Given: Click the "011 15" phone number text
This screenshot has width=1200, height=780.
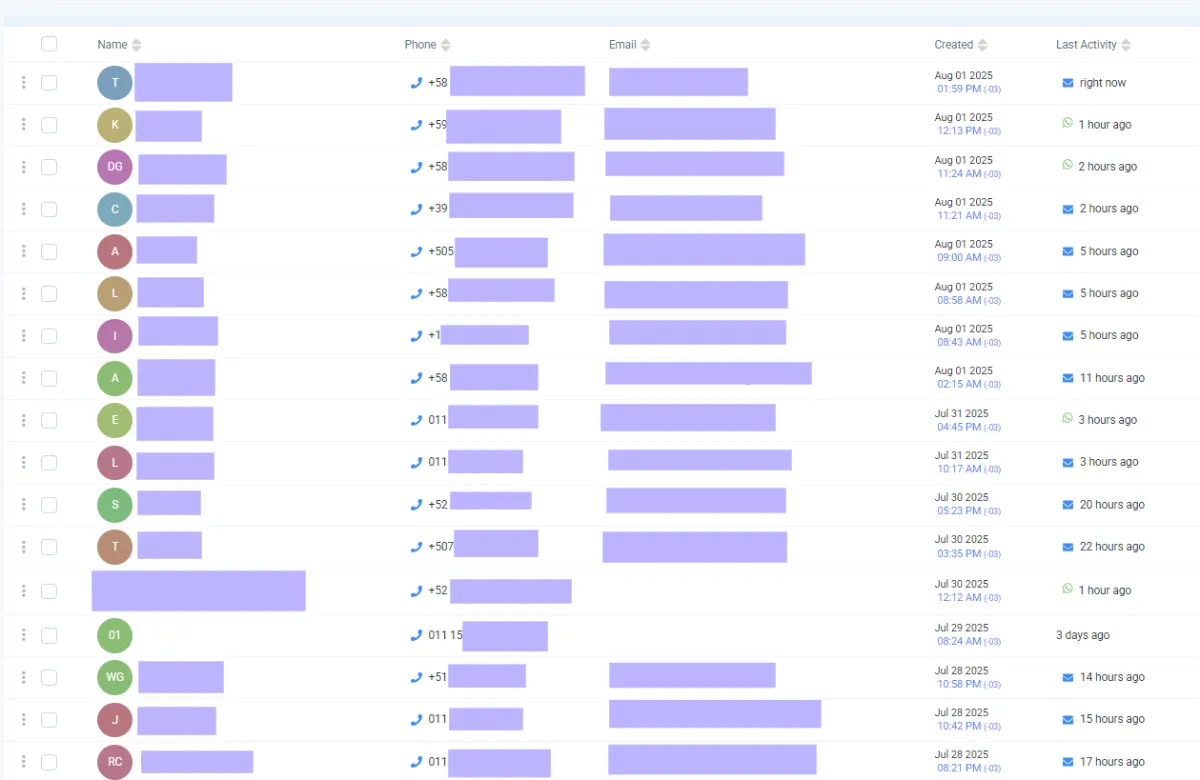Looking at the screenshot, I should coord(445,635).
